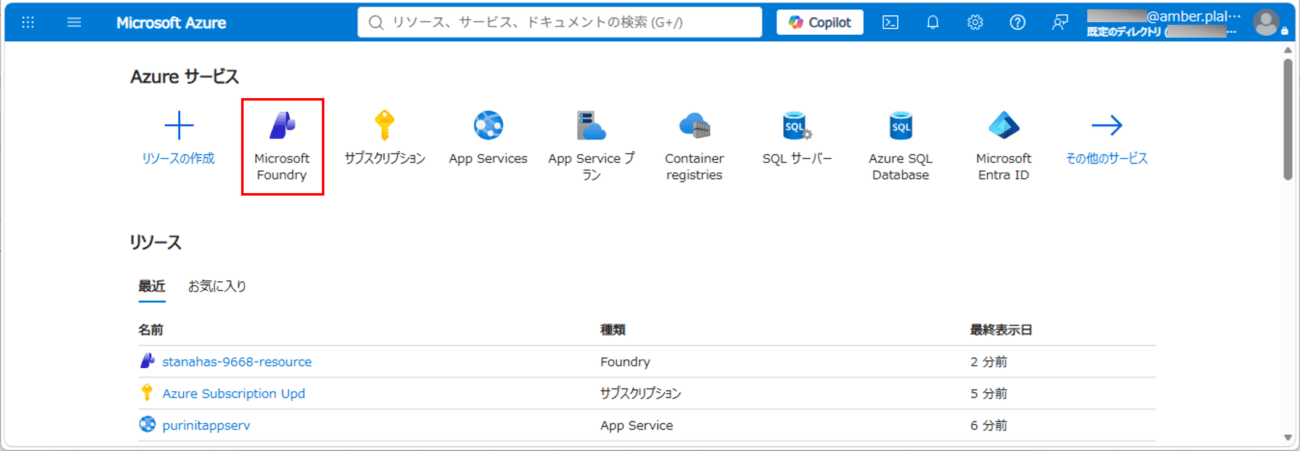The width and height of the screenshot is (1300, 451).
Task: Click the Azure サービス heading
Action: (184, 77)
